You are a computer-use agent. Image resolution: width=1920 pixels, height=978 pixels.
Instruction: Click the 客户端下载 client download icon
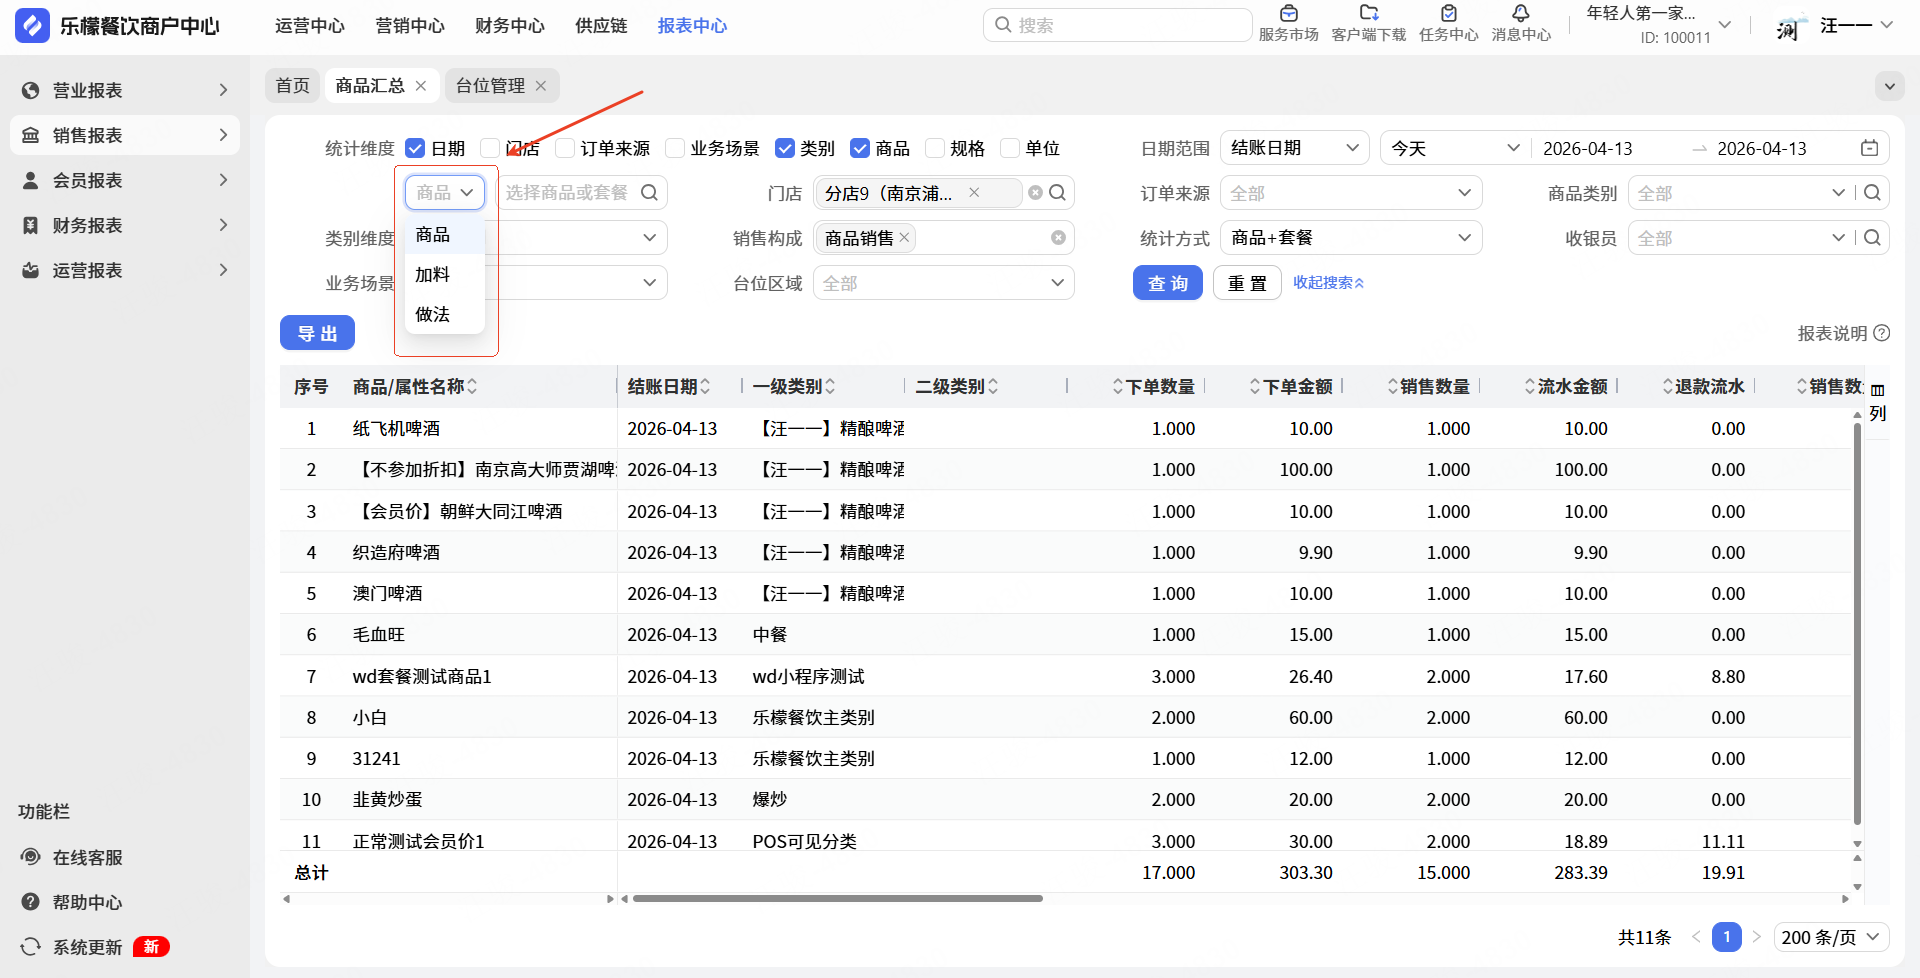(x=1368, y=14)
